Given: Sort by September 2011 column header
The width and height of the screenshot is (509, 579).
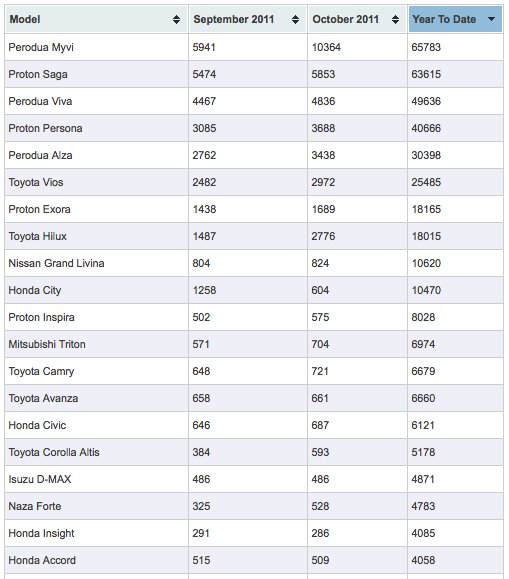Looking at the screenshot, I should pyautogui.click(x=248, y=20).
